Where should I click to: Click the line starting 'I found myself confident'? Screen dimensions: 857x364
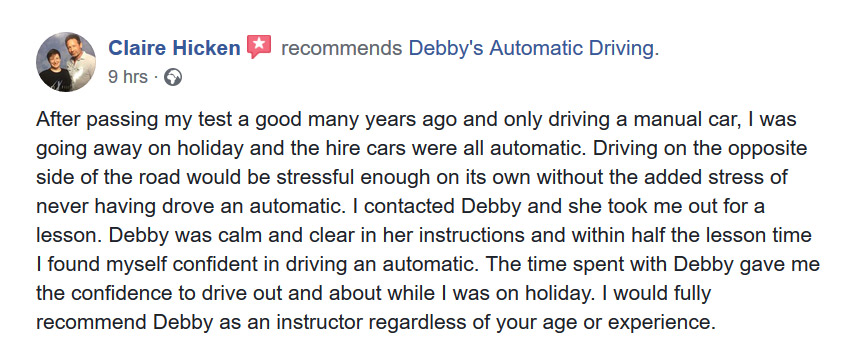click(428, 265)
